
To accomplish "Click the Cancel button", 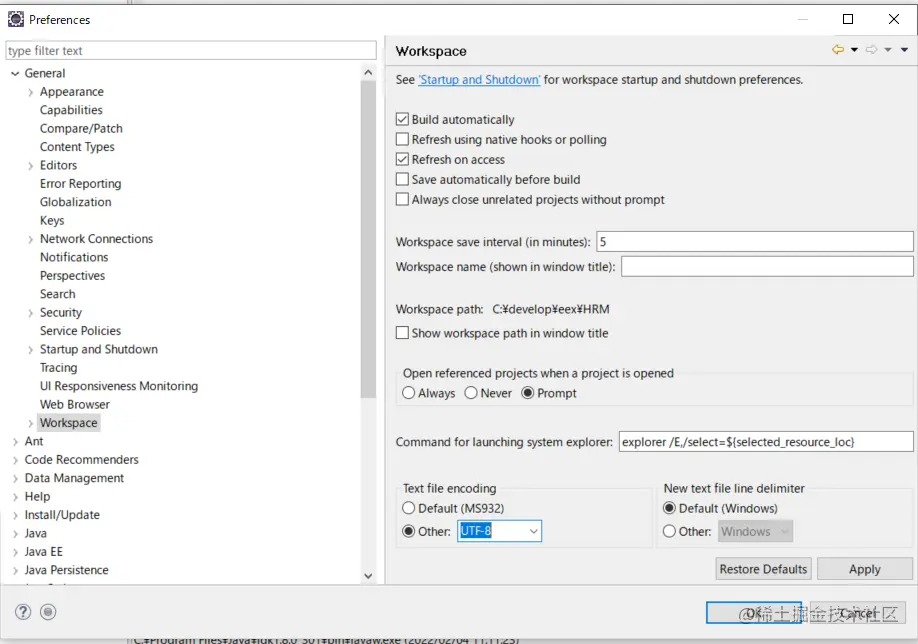I will click(857, 613).
